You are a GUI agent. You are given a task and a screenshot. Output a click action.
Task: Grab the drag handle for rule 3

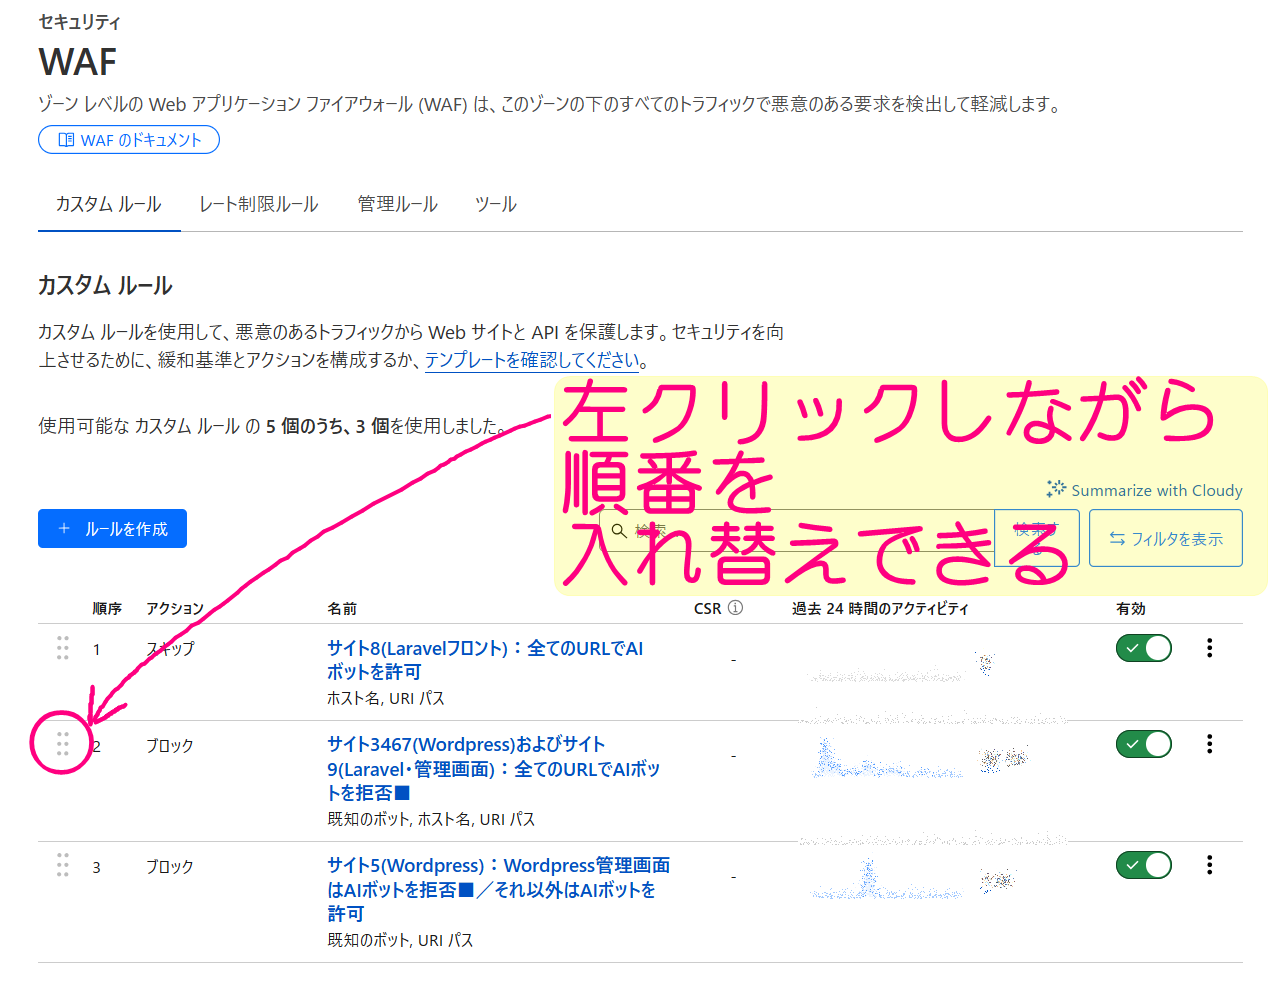coord(63,865)
